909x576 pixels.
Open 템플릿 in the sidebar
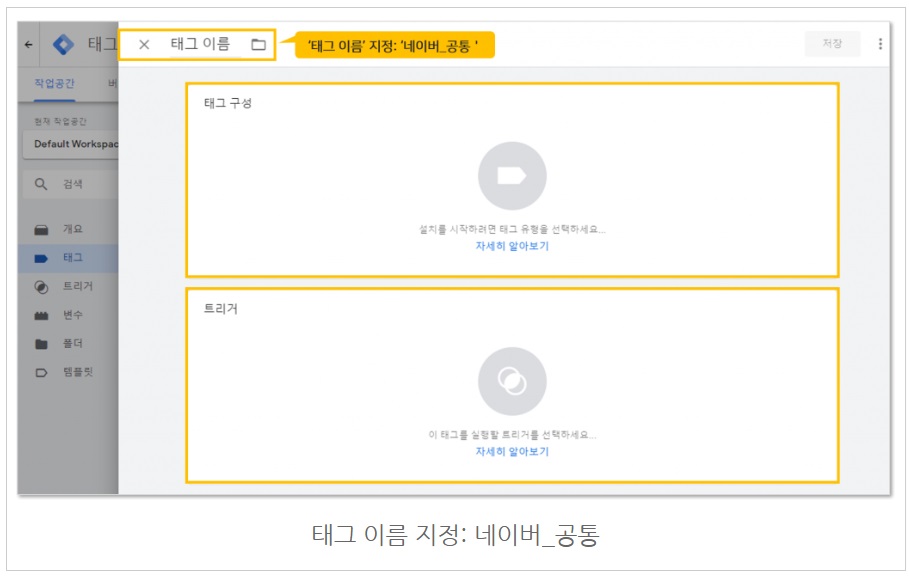[x=78, y=372]
